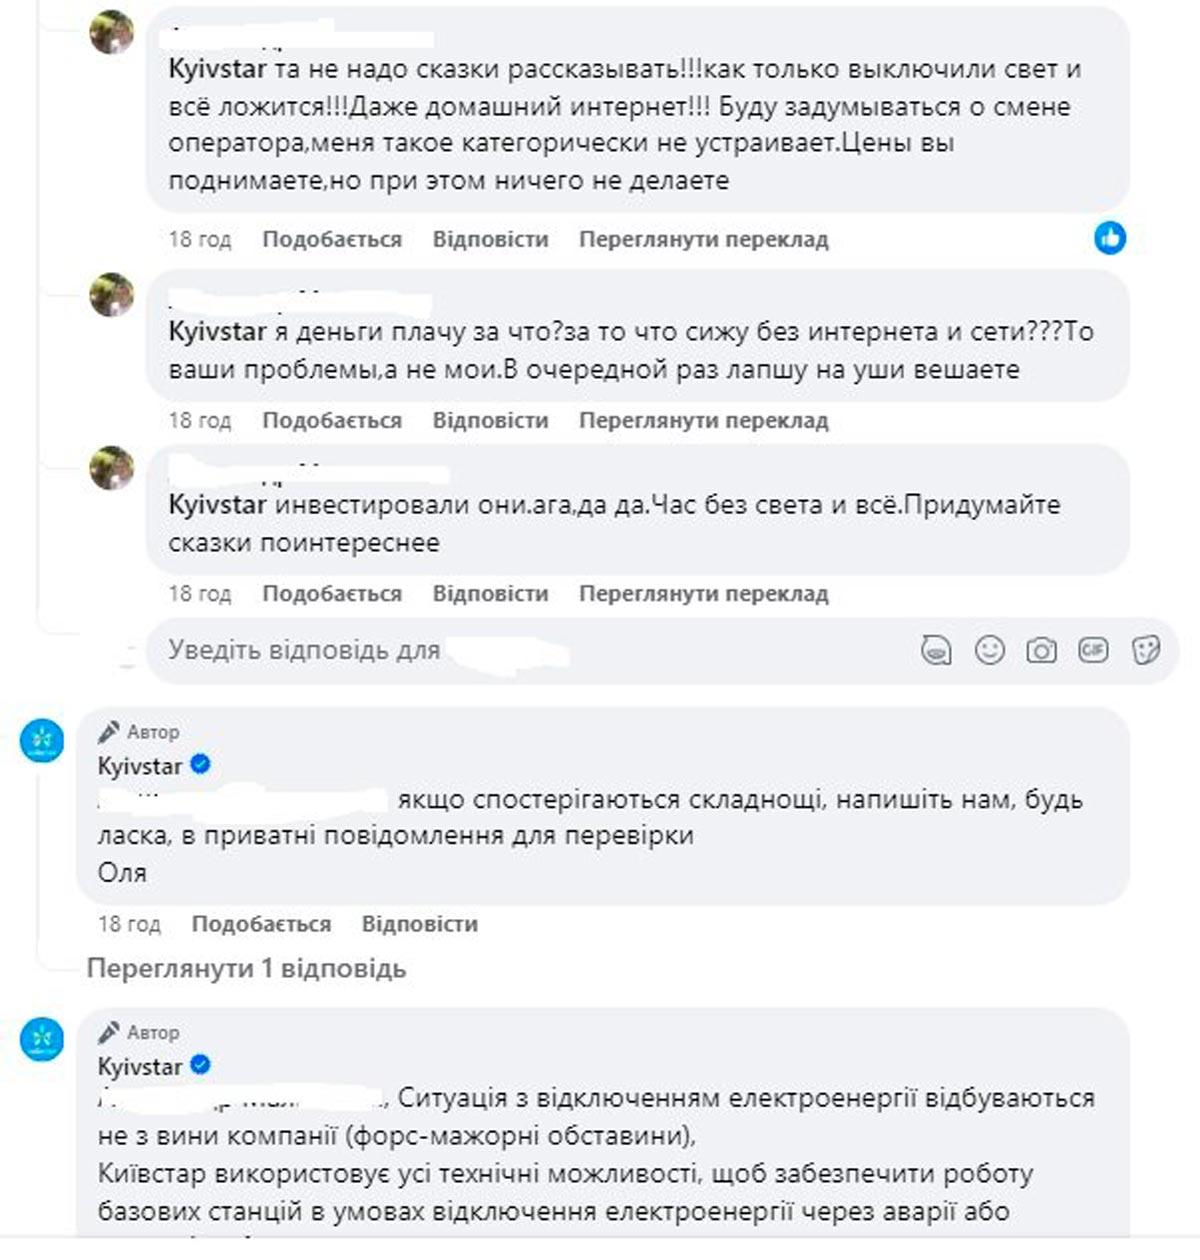The image size is (1200, 1260).
Task: Click verified badge on the force-majeure Kyivstar reply
Action: [x=200, y=1065]
